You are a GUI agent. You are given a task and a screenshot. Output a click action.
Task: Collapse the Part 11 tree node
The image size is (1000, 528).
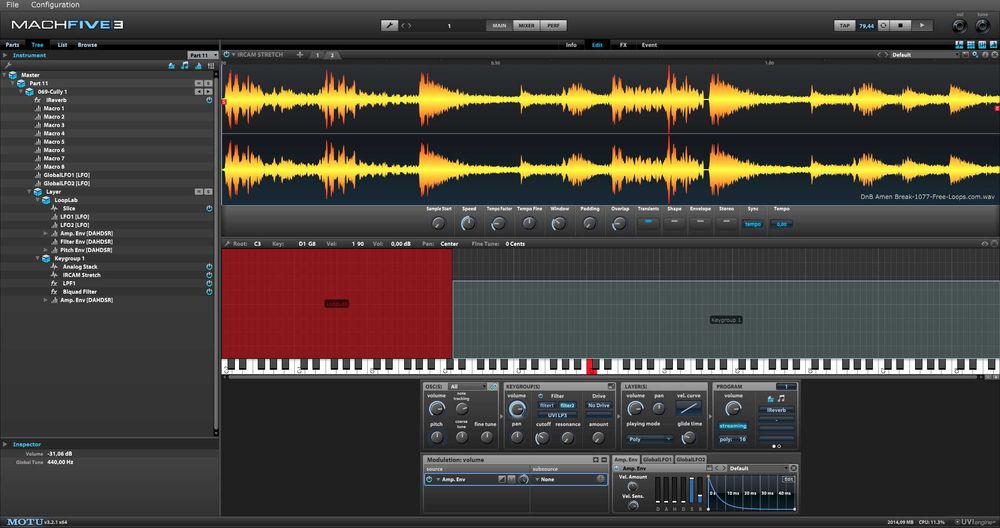(x=13, y=84)
